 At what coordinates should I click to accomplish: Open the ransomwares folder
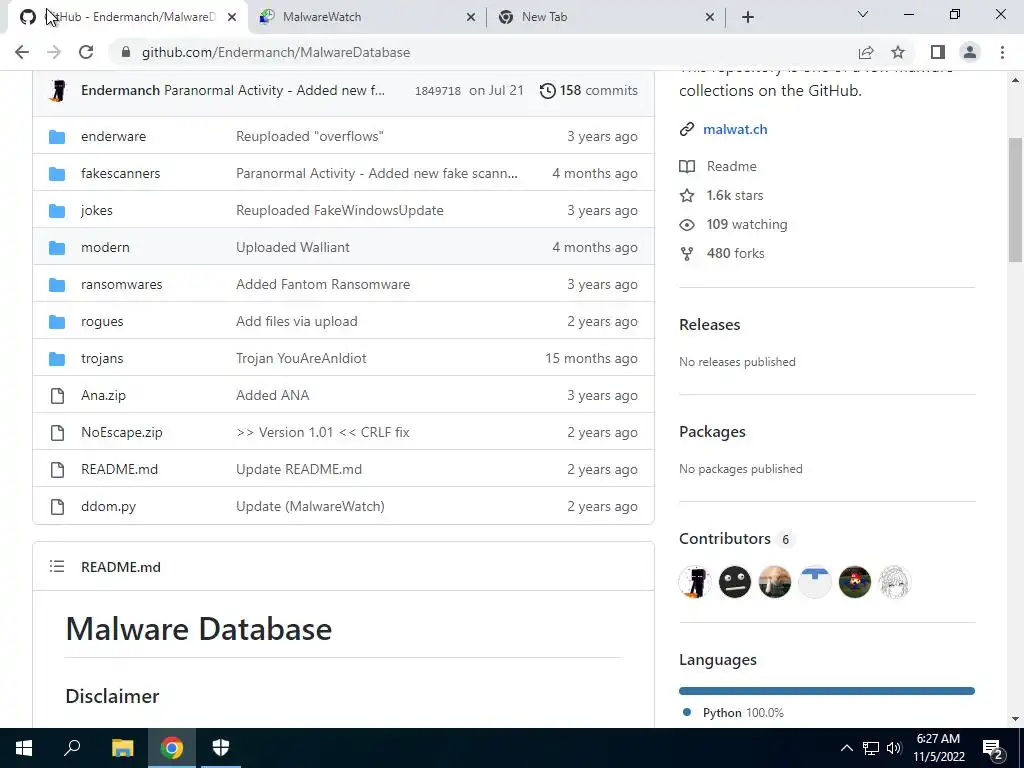(x=121, y=284)
